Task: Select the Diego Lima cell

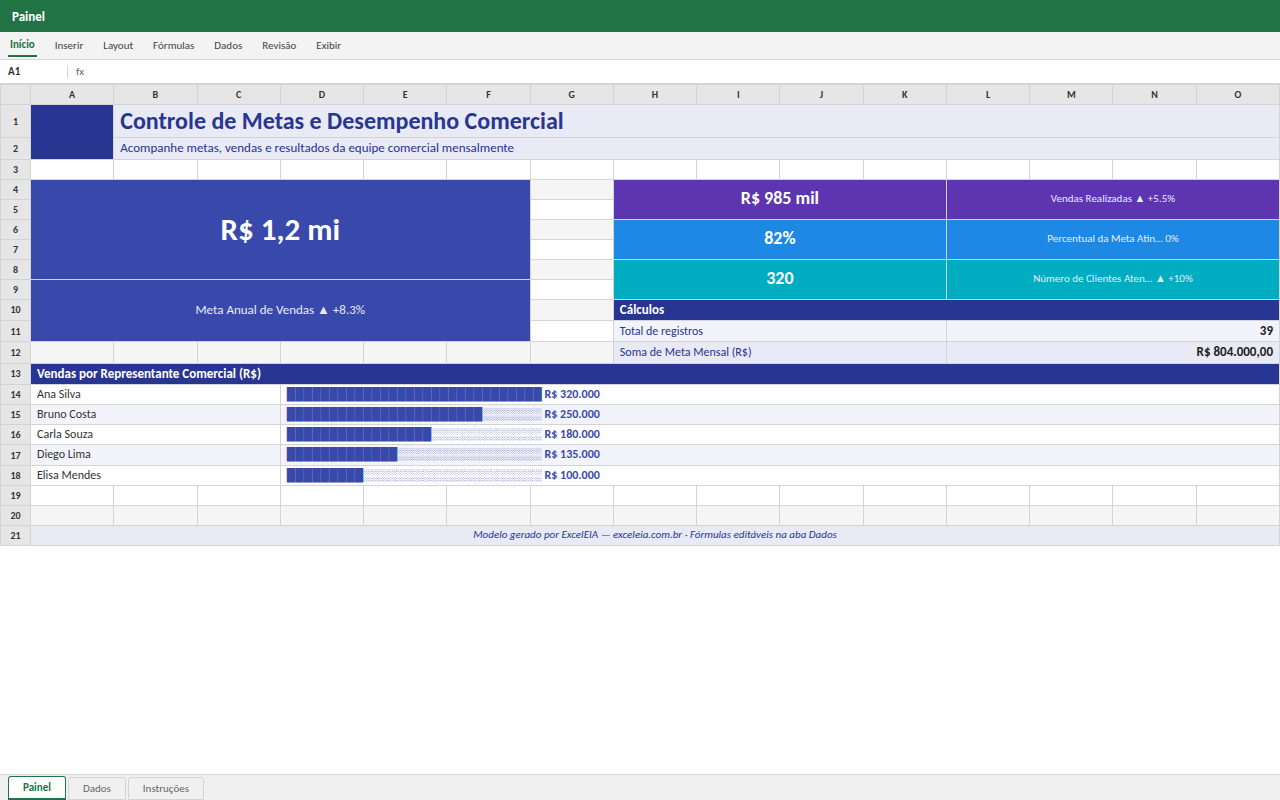Action: point(156,454)
